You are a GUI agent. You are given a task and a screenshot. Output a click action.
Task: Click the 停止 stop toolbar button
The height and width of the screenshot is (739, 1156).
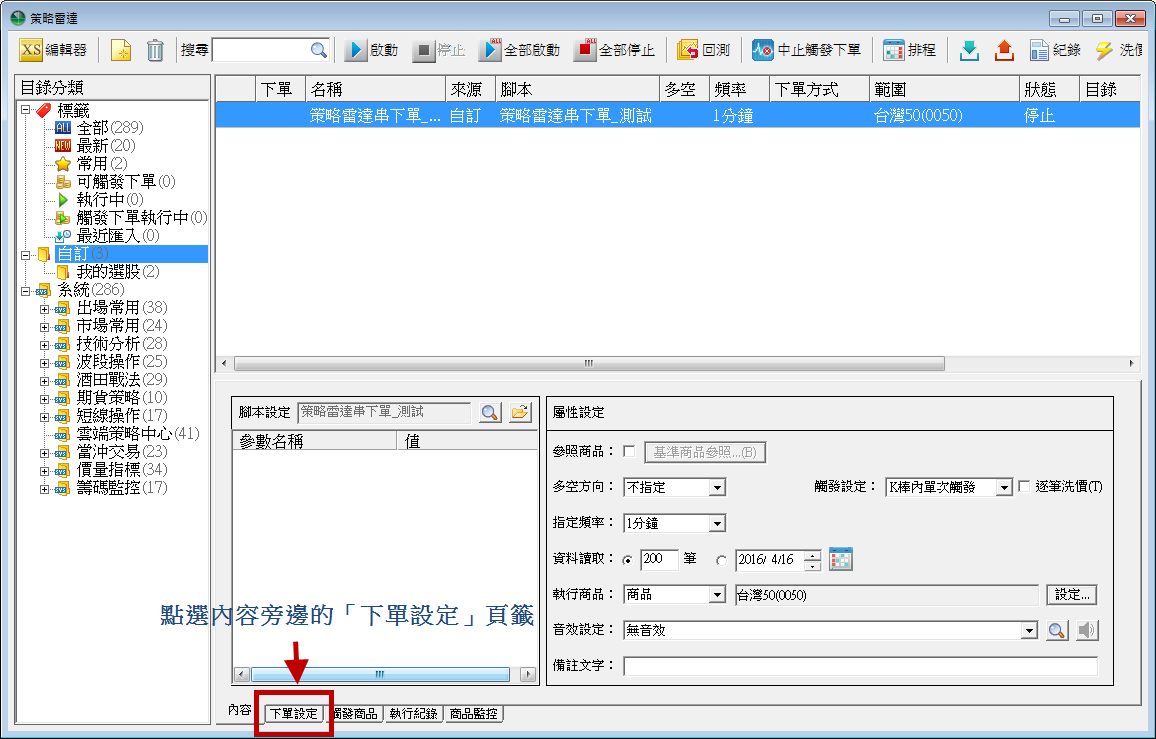[x=439, y=50]
